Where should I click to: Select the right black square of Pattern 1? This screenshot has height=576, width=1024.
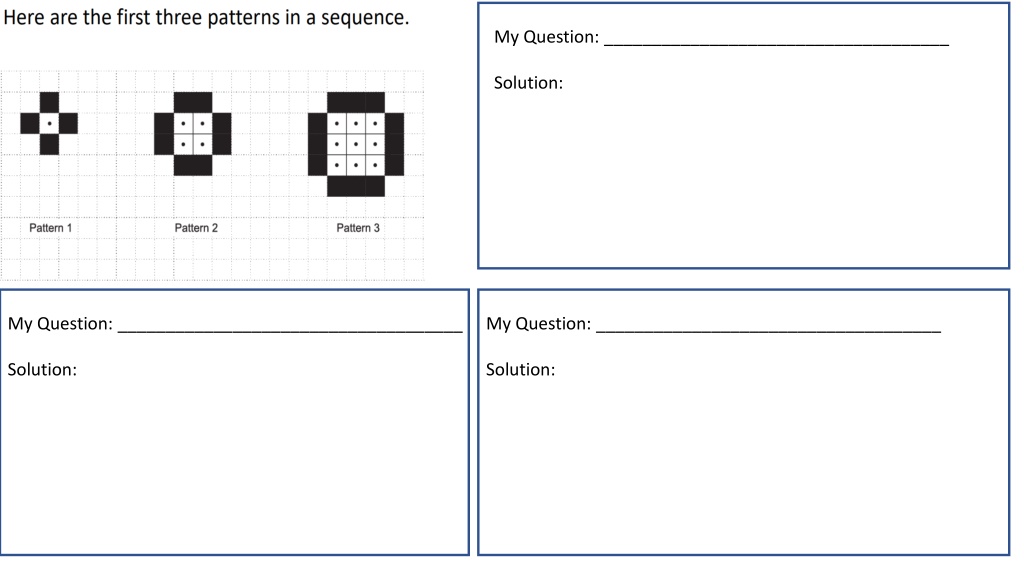(x=69, y=123)
